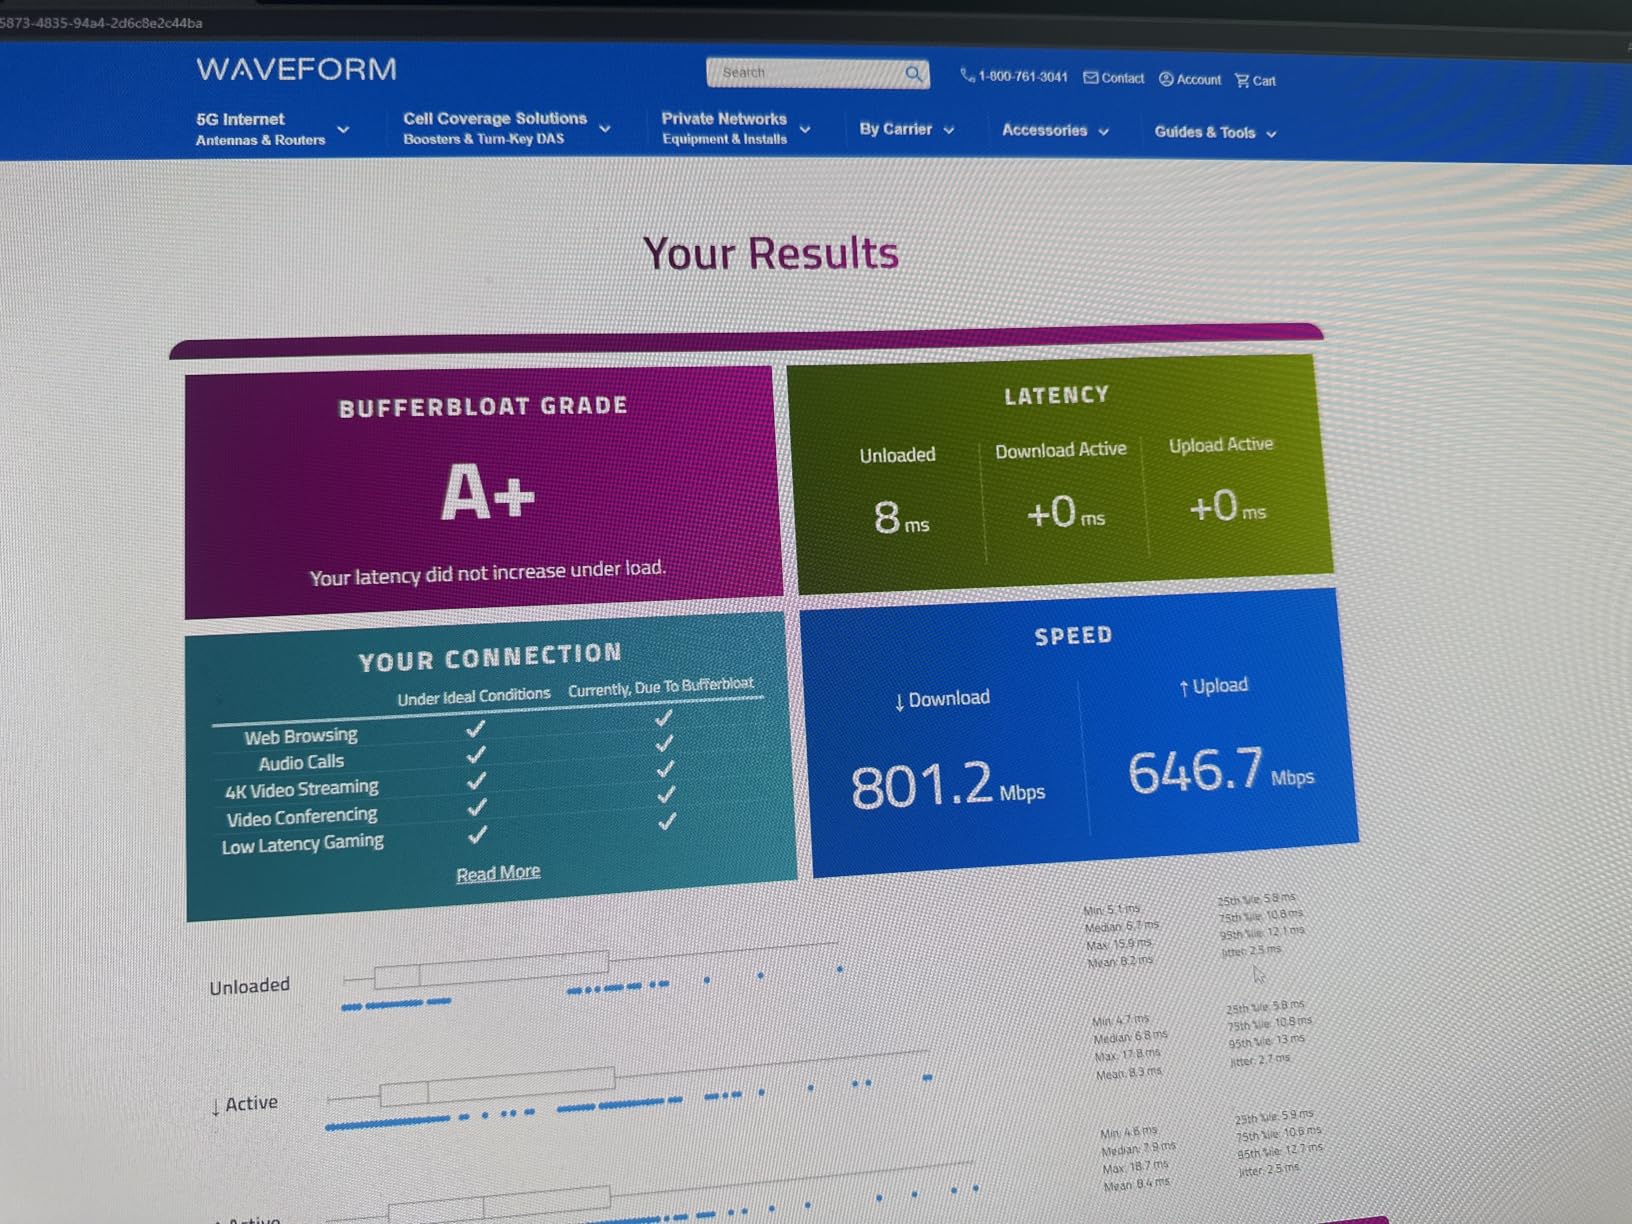Viewport: 1632px width, 1224px height.
Task: Click the Upload arrow label in Speed
Action: pyautogui.click(x=1213, y=686)
